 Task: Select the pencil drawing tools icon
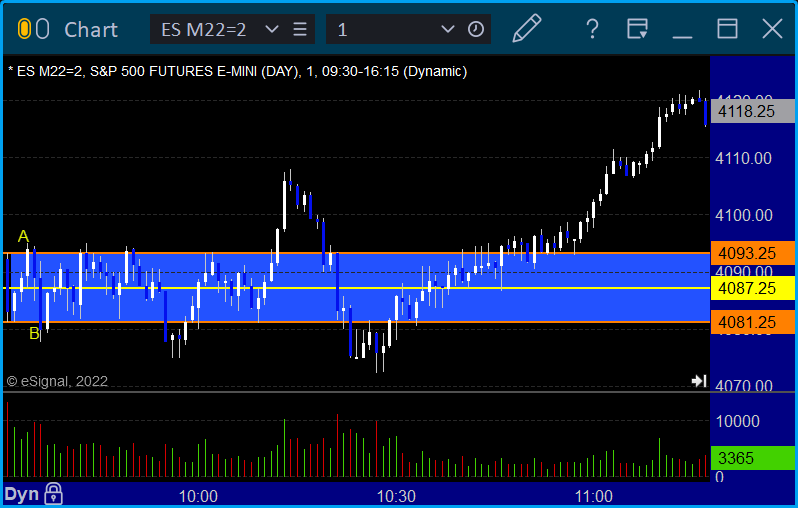(x=526, y=29)
